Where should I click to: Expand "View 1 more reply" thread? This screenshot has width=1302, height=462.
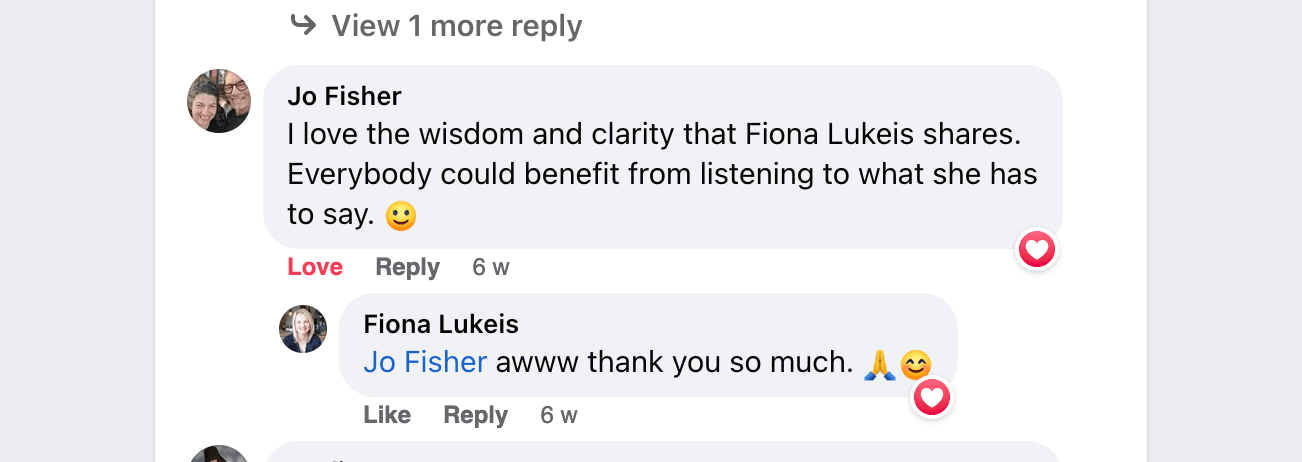(456, 26)
